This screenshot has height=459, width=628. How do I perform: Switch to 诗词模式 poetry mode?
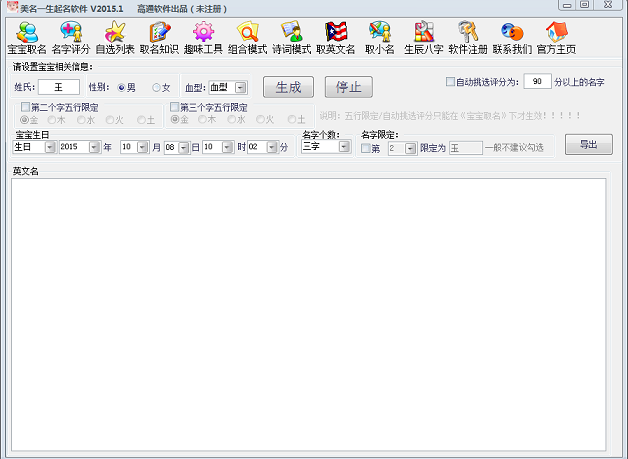click(x=292, y=38)
